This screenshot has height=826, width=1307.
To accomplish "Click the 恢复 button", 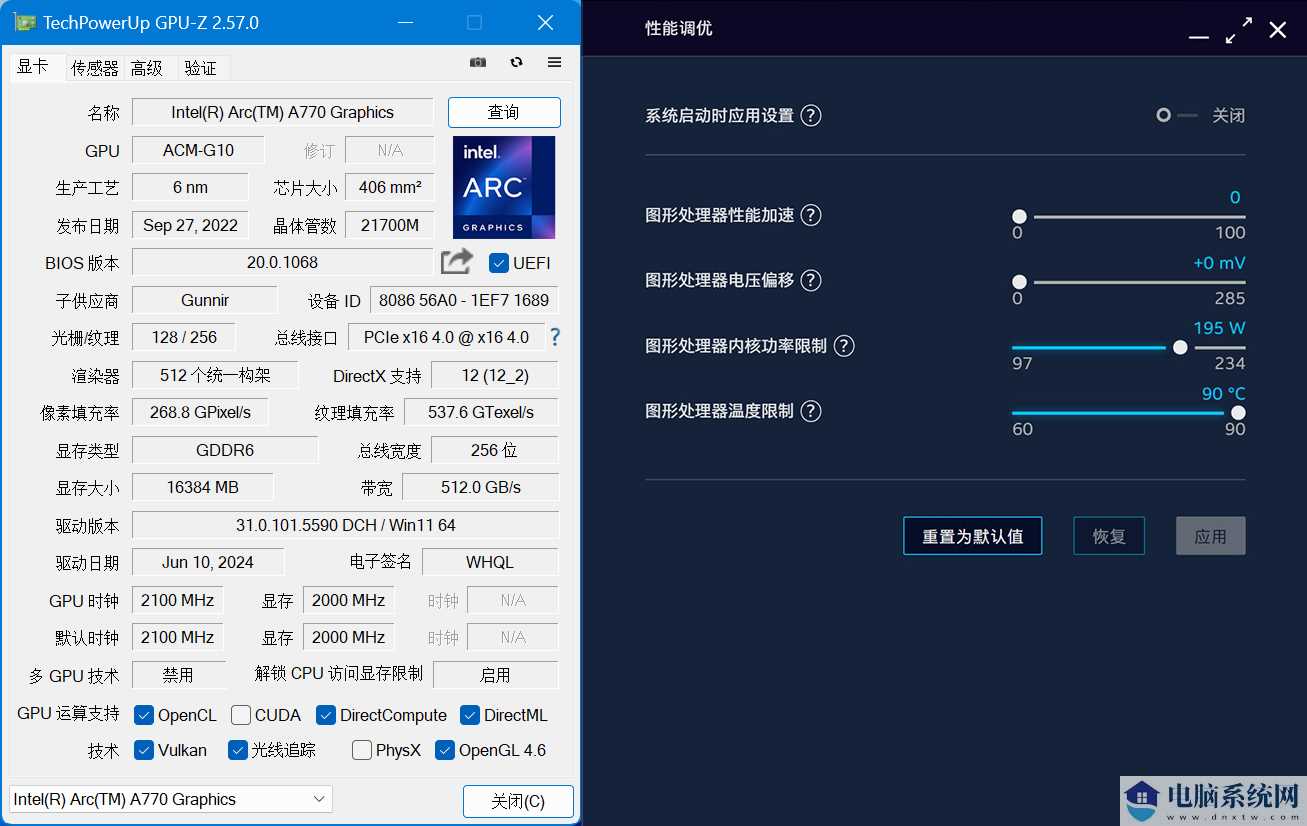I will pos(1109,536).
